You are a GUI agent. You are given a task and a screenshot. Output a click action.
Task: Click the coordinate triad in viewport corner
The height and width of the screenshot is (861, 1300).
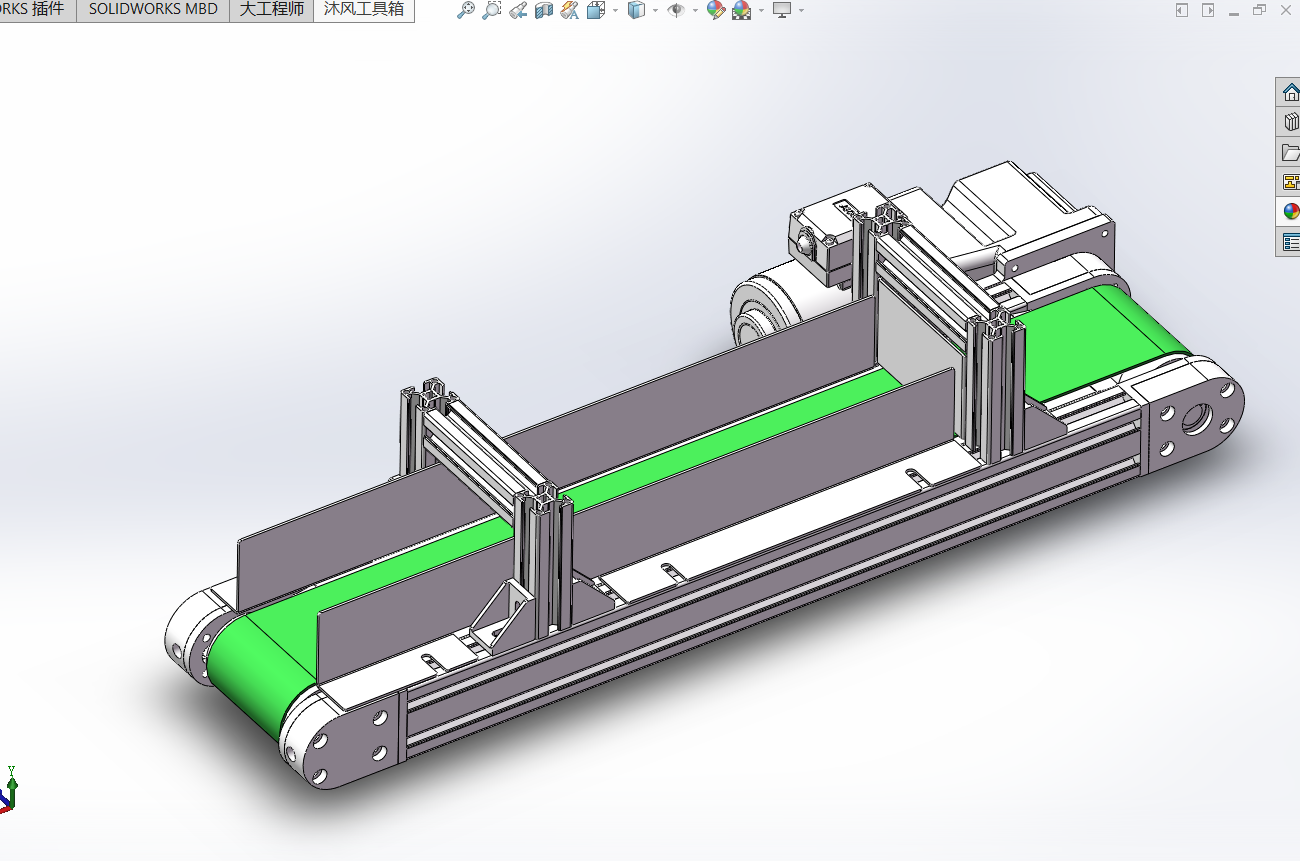(9, 790)
